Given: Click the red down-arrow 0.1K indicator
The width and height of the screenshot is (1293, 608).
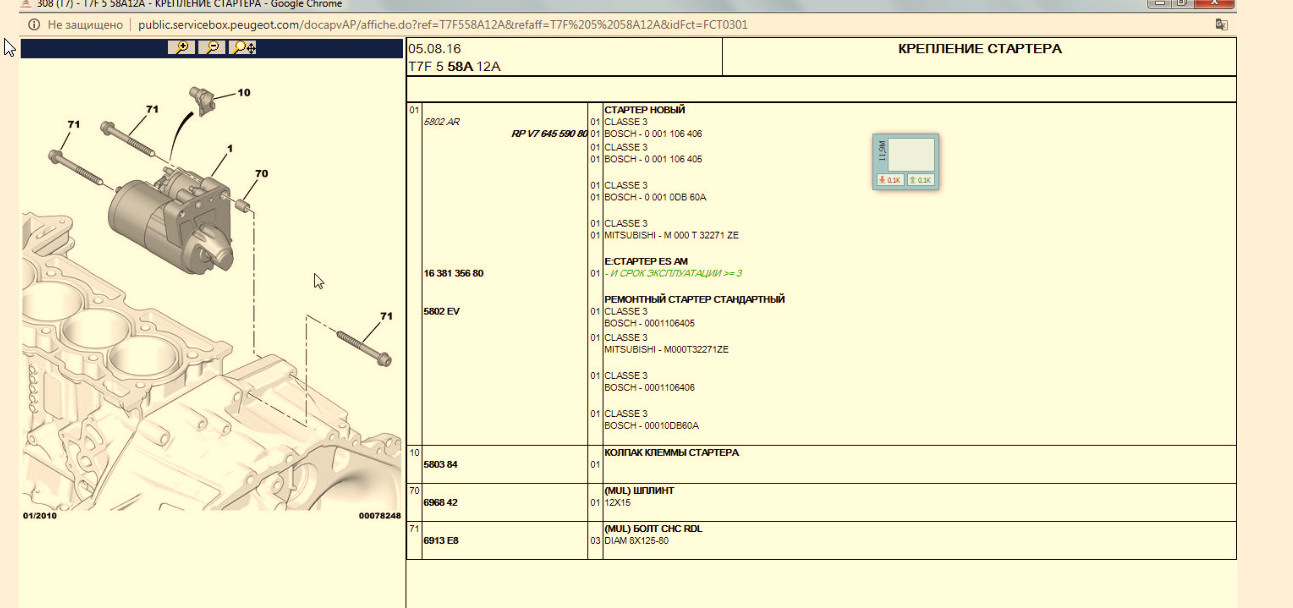Looking at the screenshot, I should [890, 180].
